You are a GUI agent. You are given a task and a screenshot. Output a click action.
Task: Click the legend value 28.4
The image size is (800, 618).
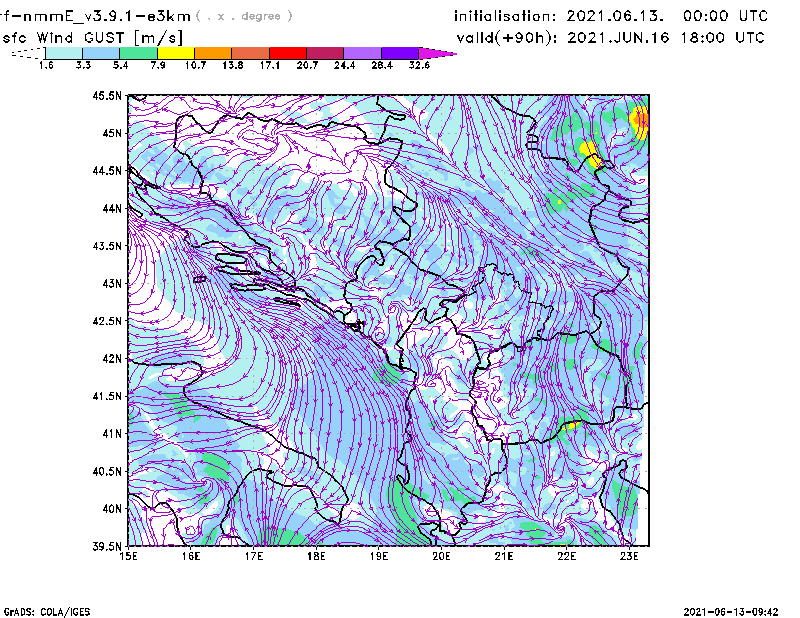pos(382,65)
